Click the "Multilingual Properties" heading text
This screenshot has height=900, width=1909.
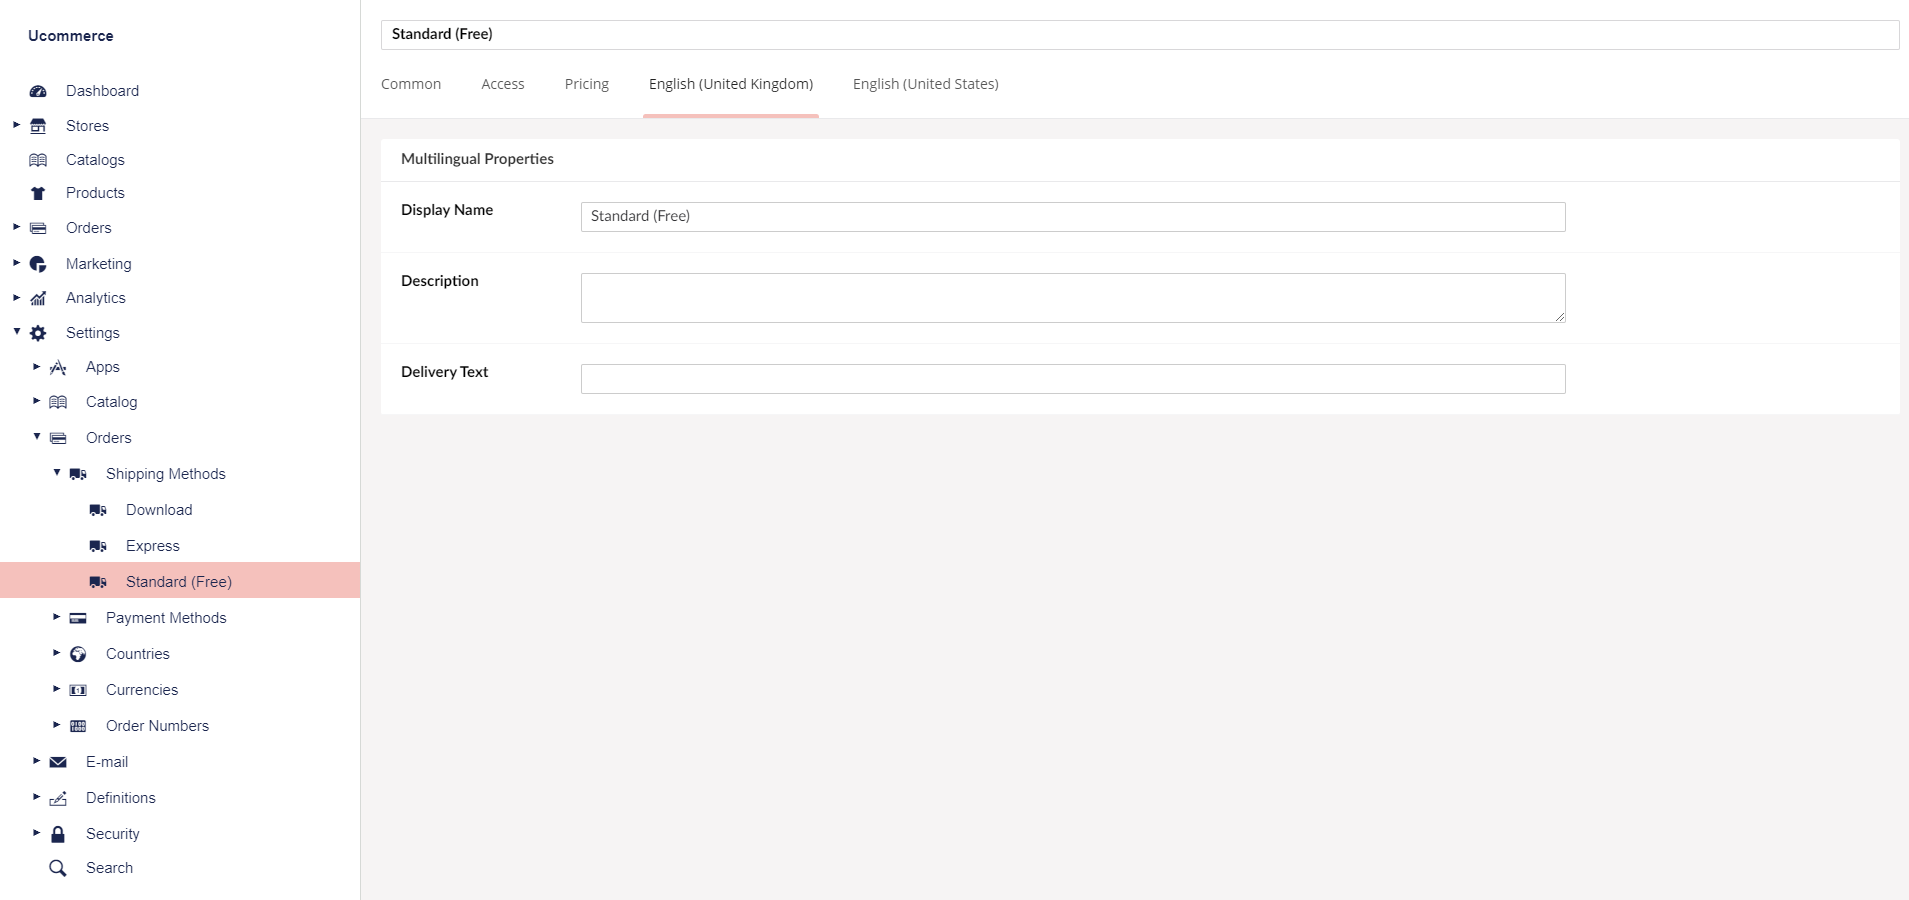pyautogui.click(x=477, y=159)
